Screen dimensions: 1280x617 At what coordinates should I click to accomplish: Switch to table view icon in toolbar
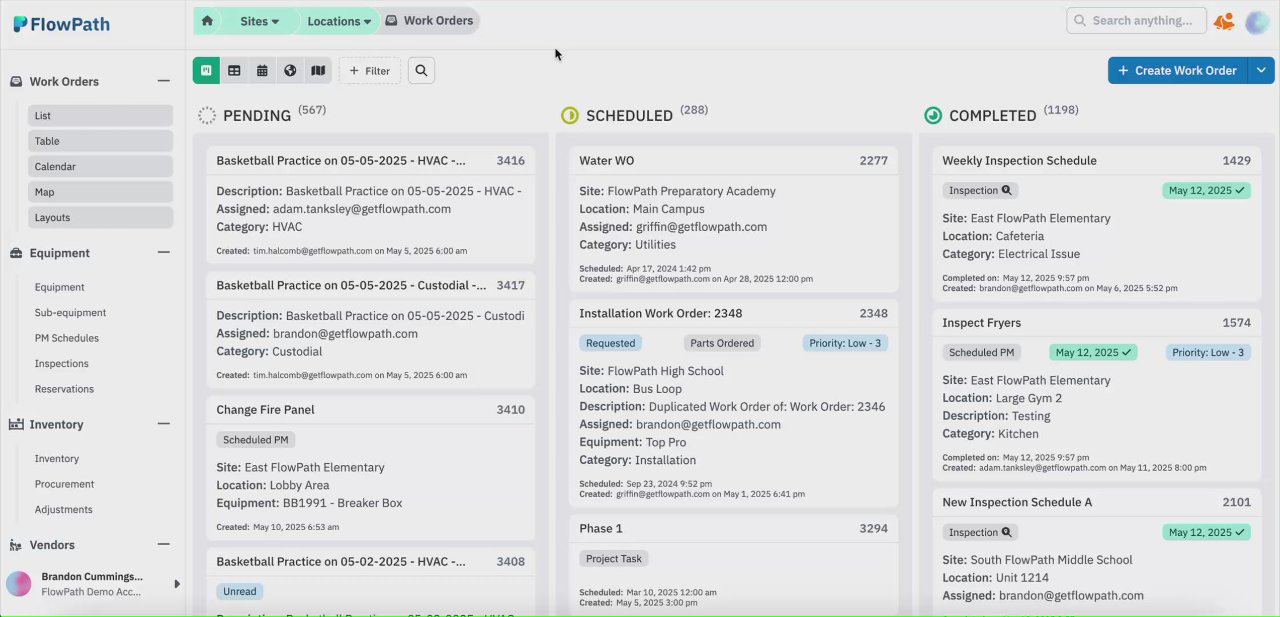(x=234, y=71)
